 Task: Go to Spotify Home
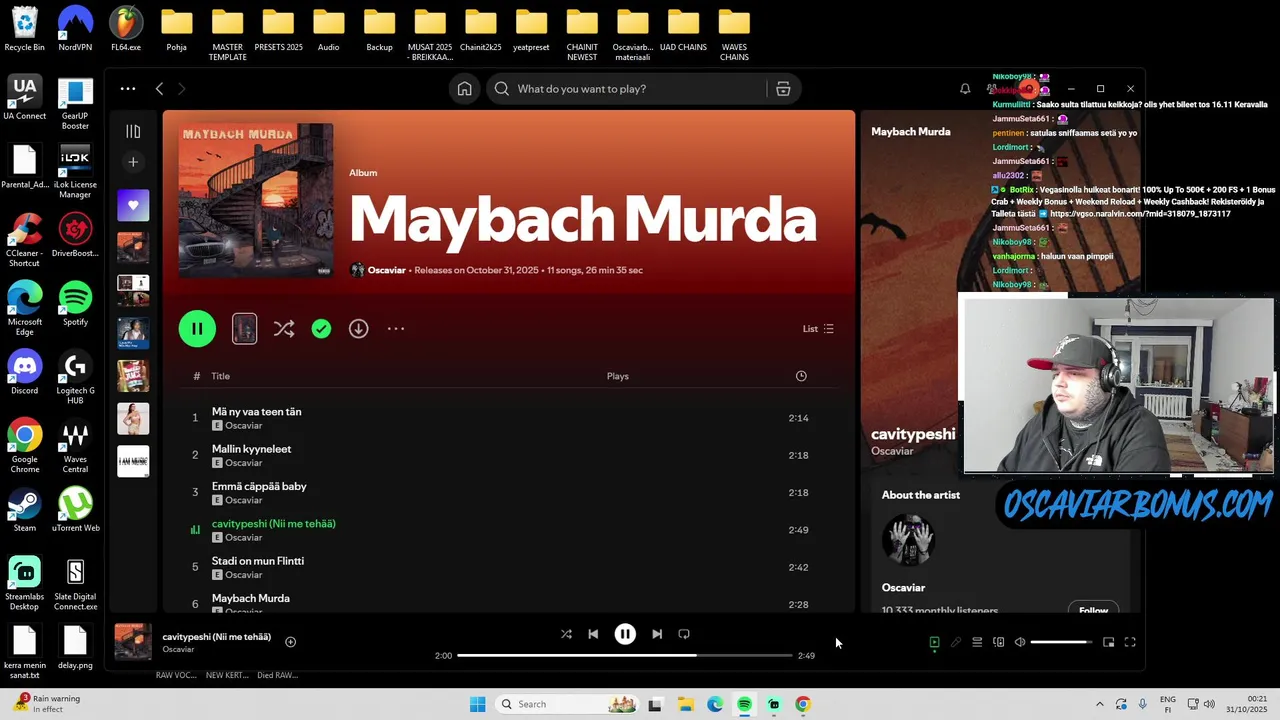[x=464, y=89]
